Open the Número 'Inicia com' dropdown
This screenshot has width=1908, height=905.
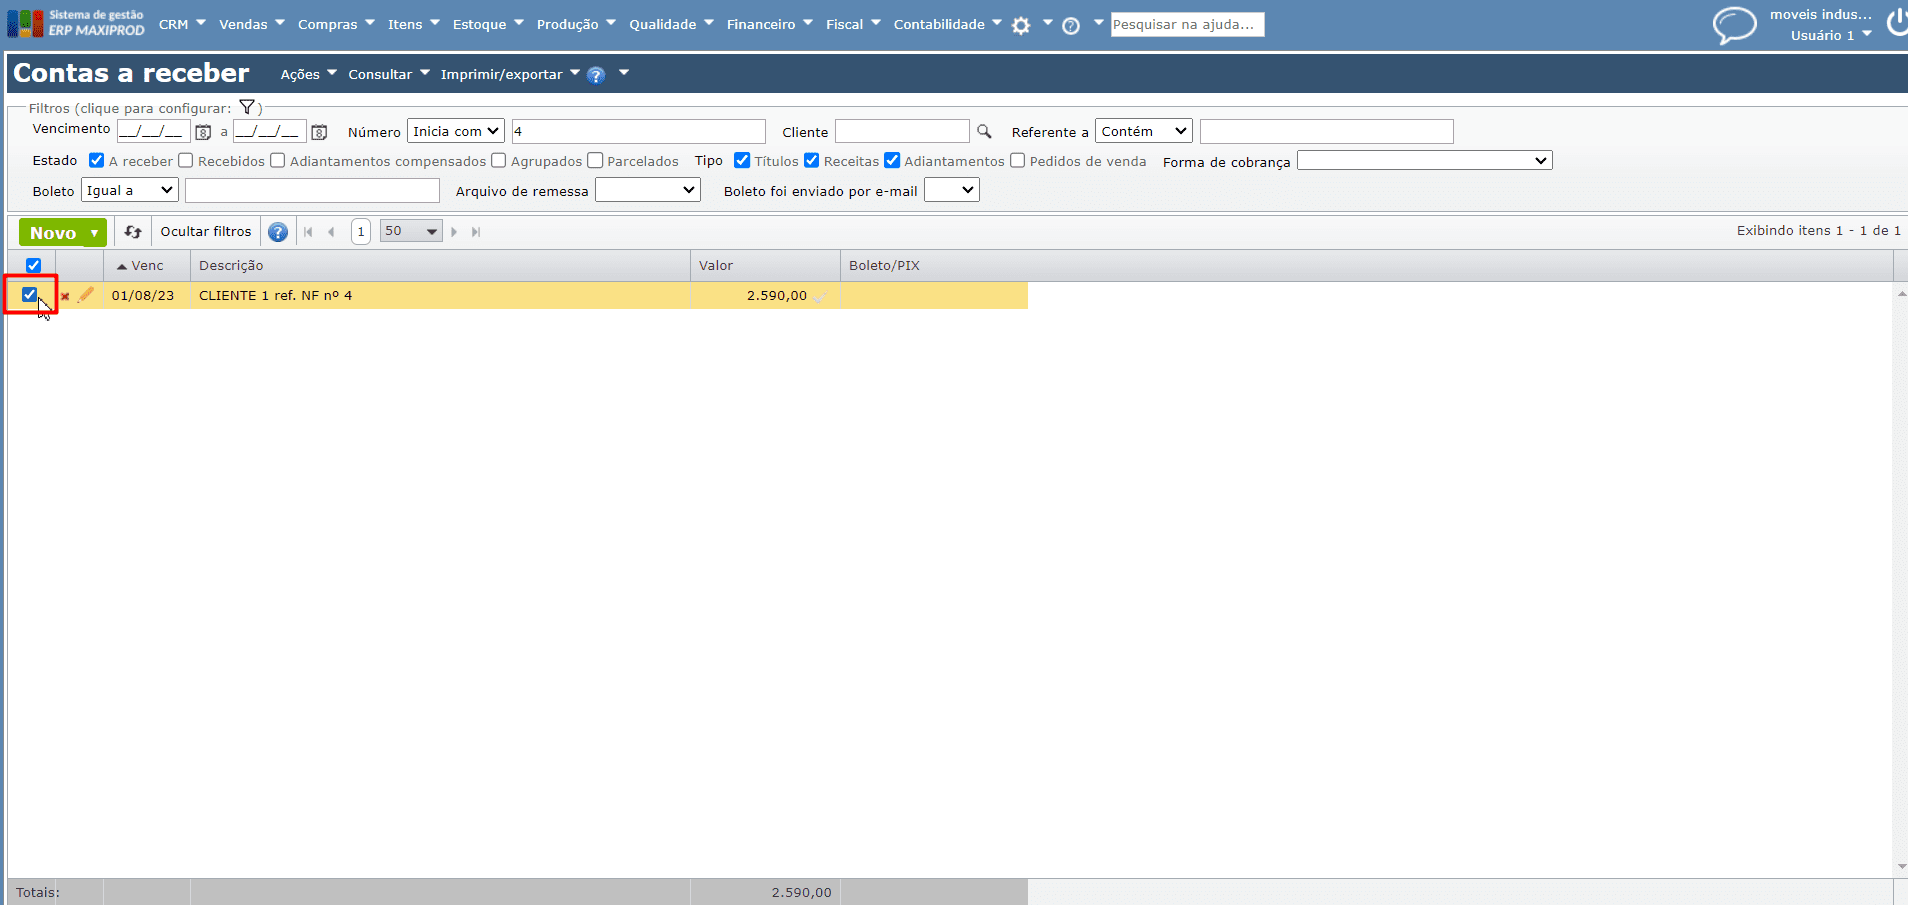(x=456, y=131)
